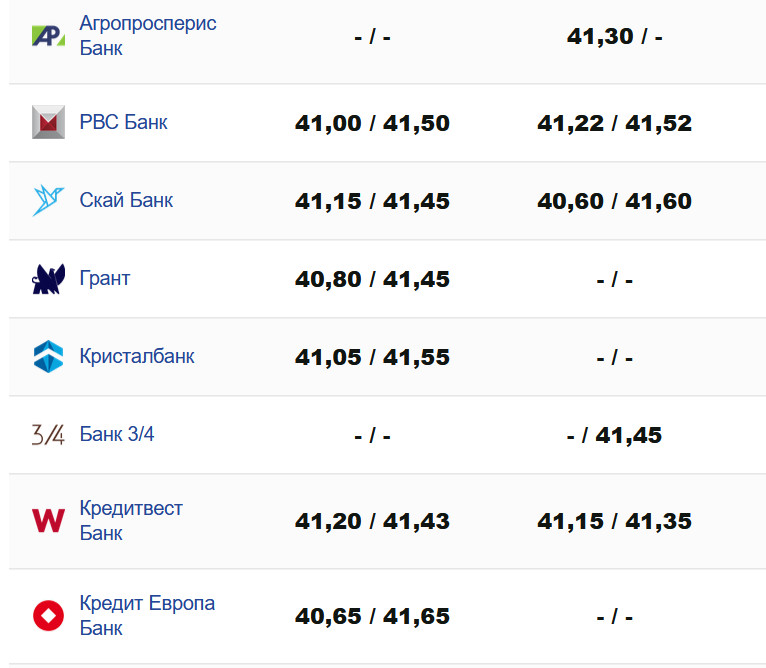
Task: Open the Кредит Европа Банк link
Action: click(147, 615)
